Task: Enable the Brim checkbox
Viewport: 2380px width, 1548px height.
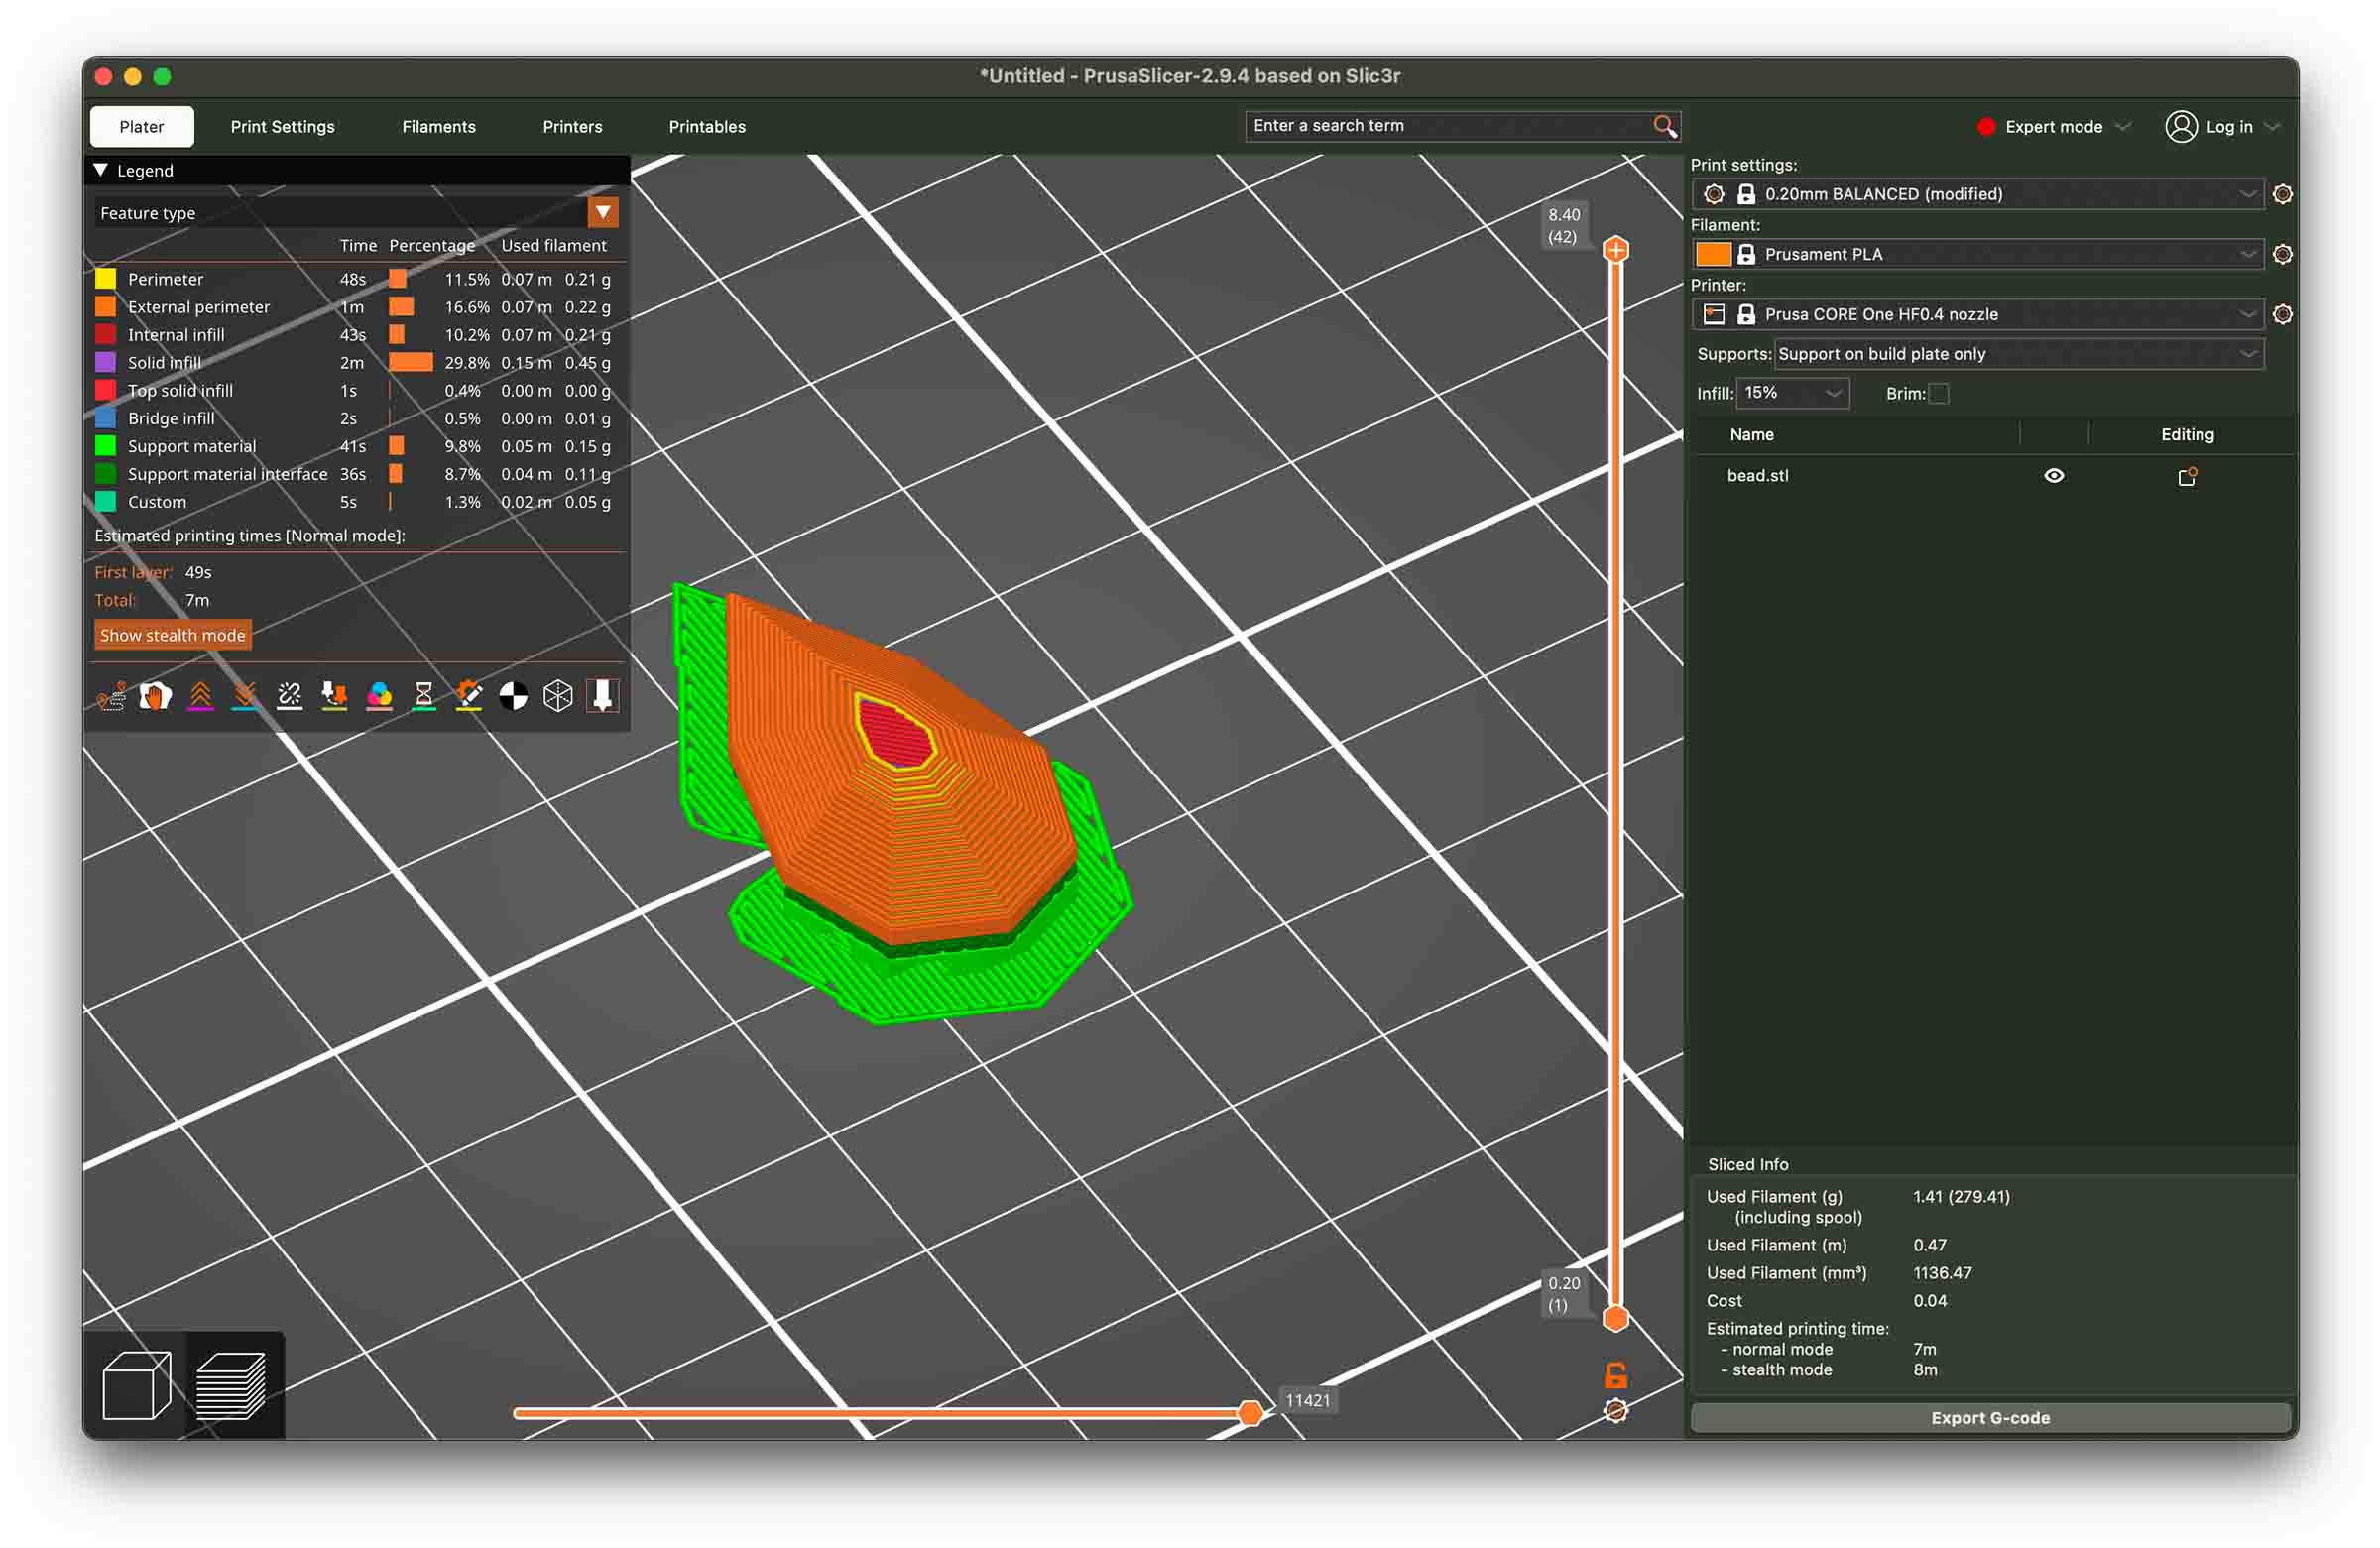Action: coord(1938,394)
